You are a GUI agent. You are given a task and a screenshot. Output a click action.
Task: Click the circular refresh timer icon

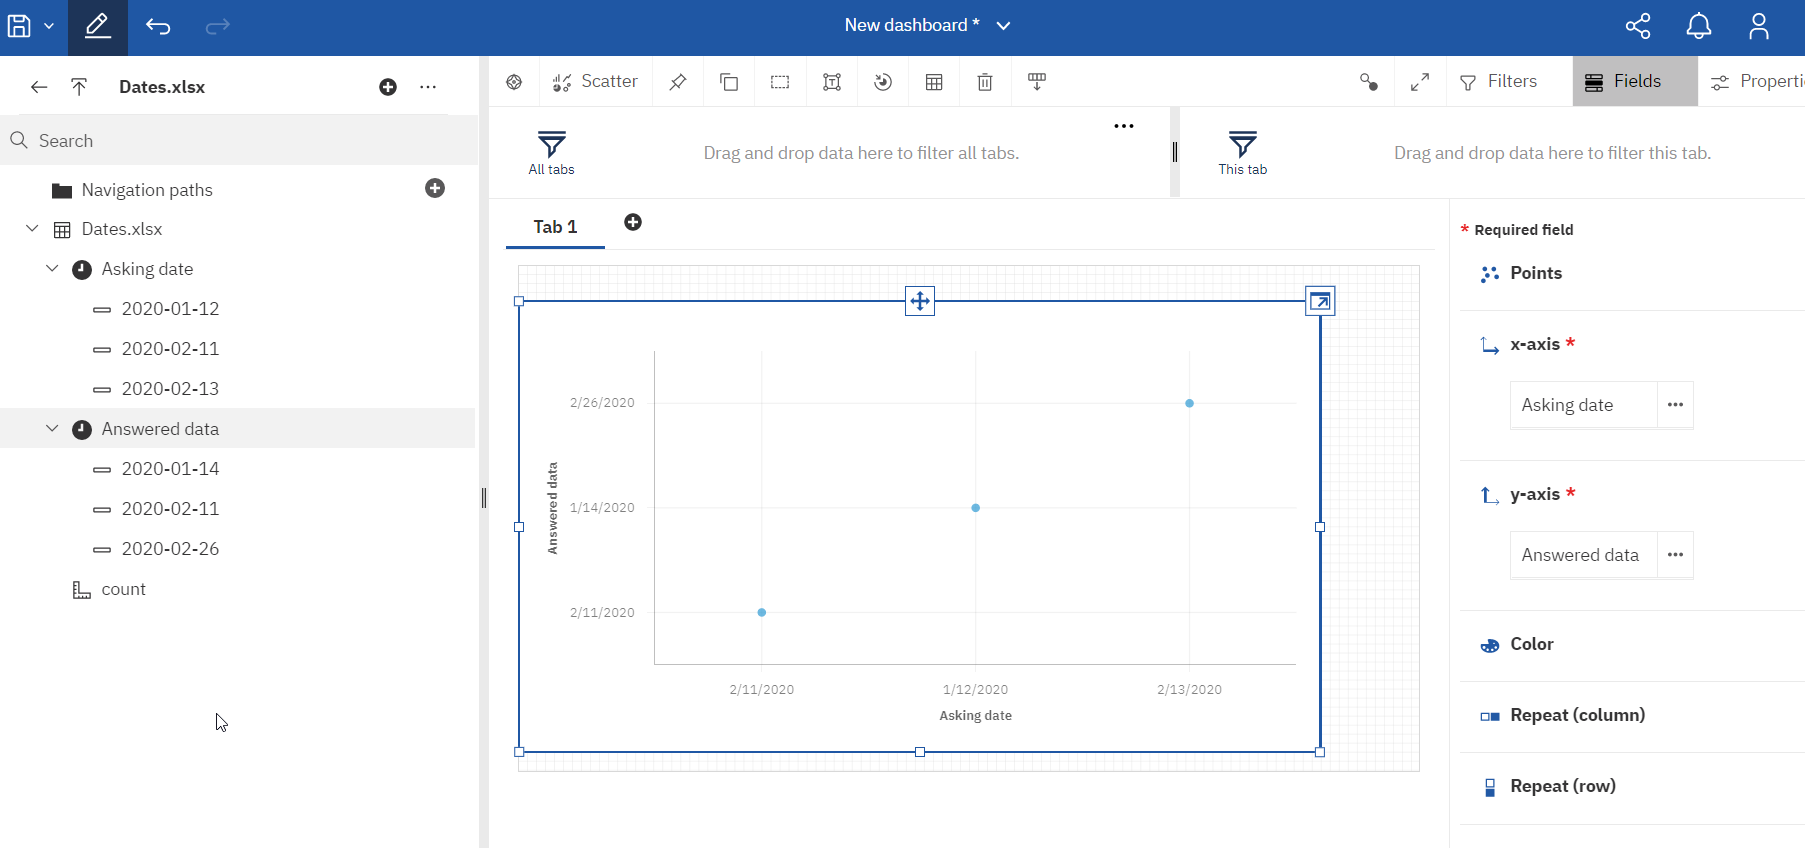coord(883,82)
